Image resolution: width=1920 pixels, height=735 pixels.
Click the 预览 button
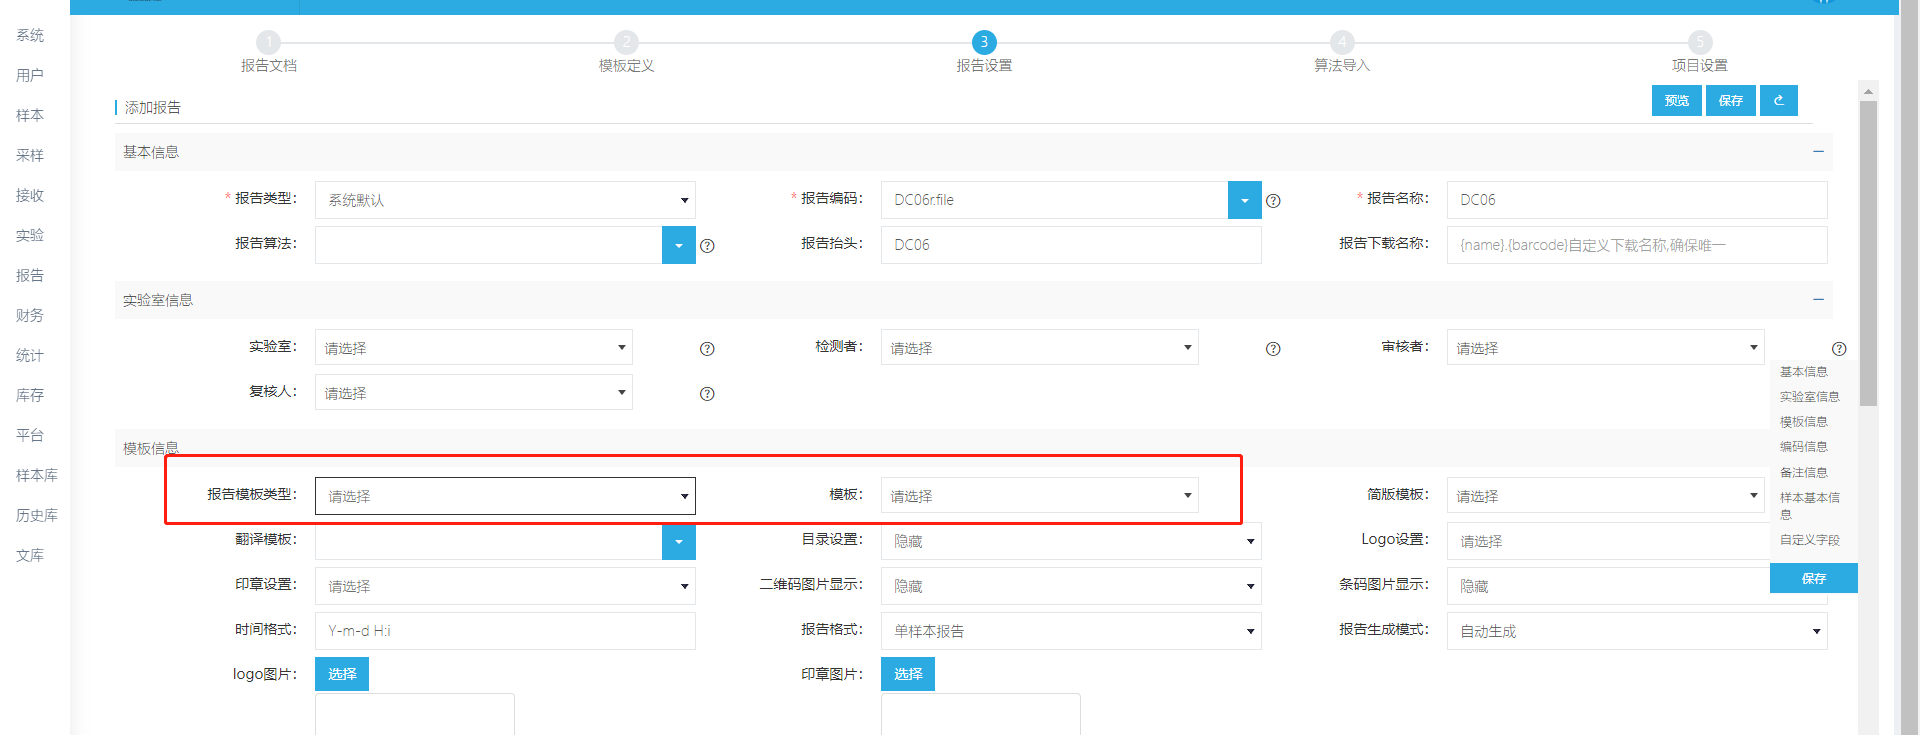1677,100
